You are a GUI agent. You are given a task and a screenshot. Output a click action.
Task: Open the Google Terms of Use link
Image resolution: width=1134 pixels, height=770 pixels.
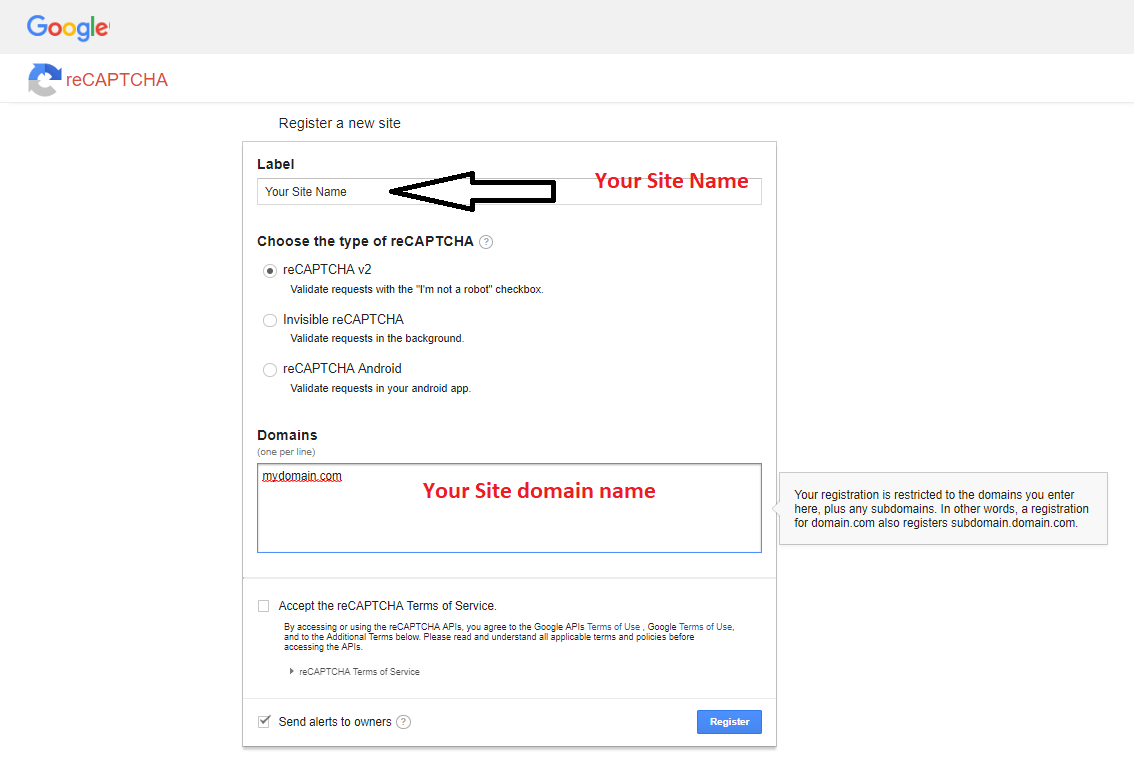(705, 627)
